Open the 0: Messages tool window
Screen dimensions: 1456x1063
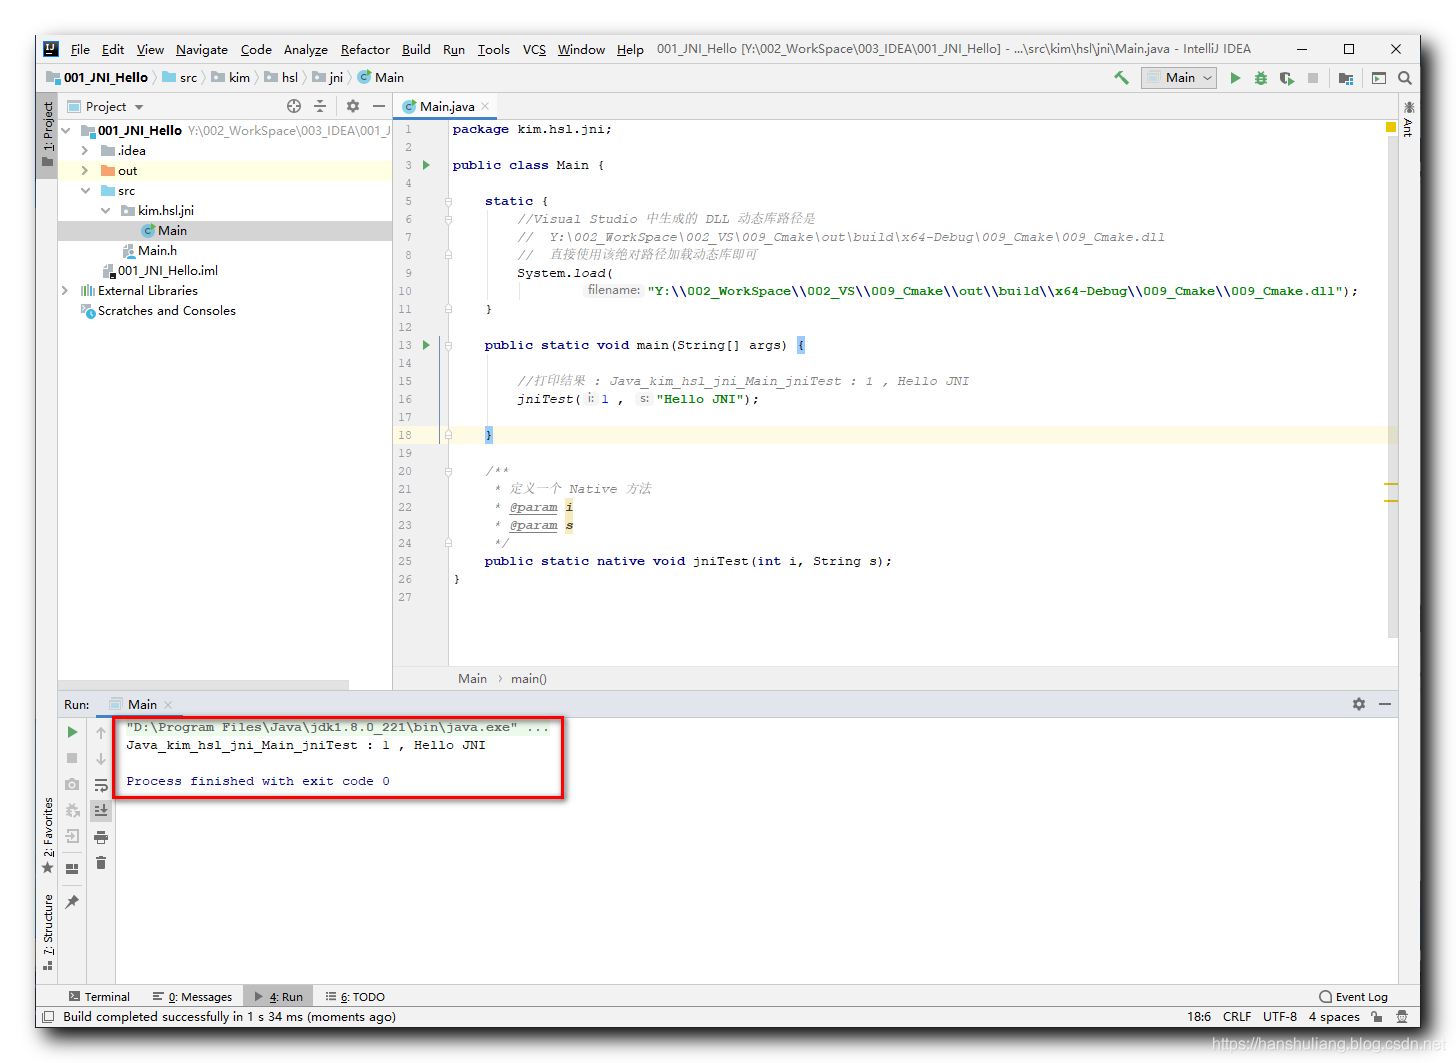(x=192, y=997)
